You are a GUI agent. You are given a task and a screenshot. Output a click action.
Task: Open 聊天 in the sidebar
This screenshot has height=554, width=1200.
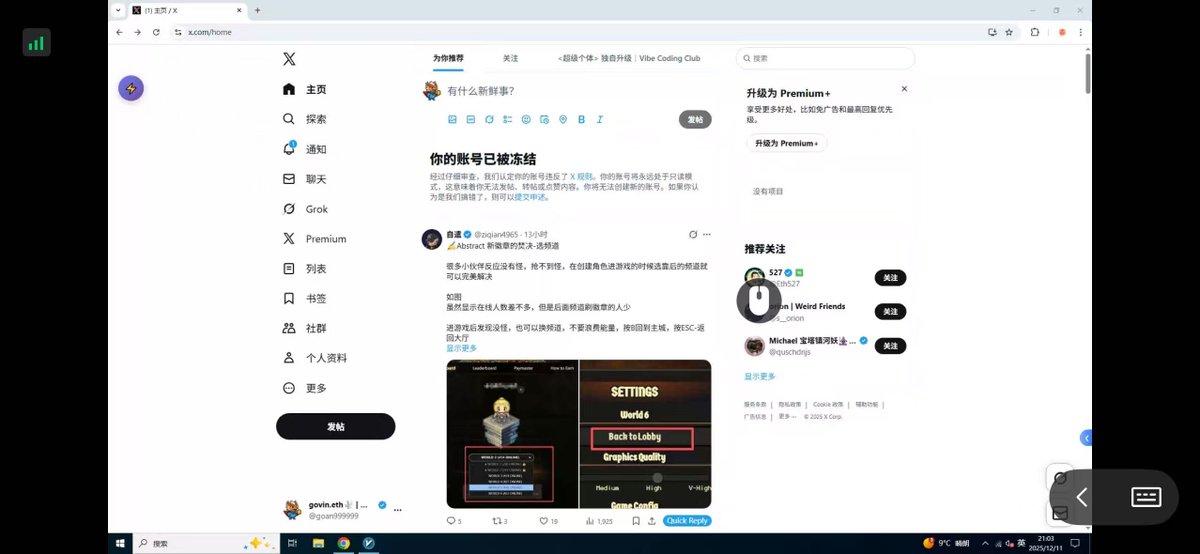(305, 179)
